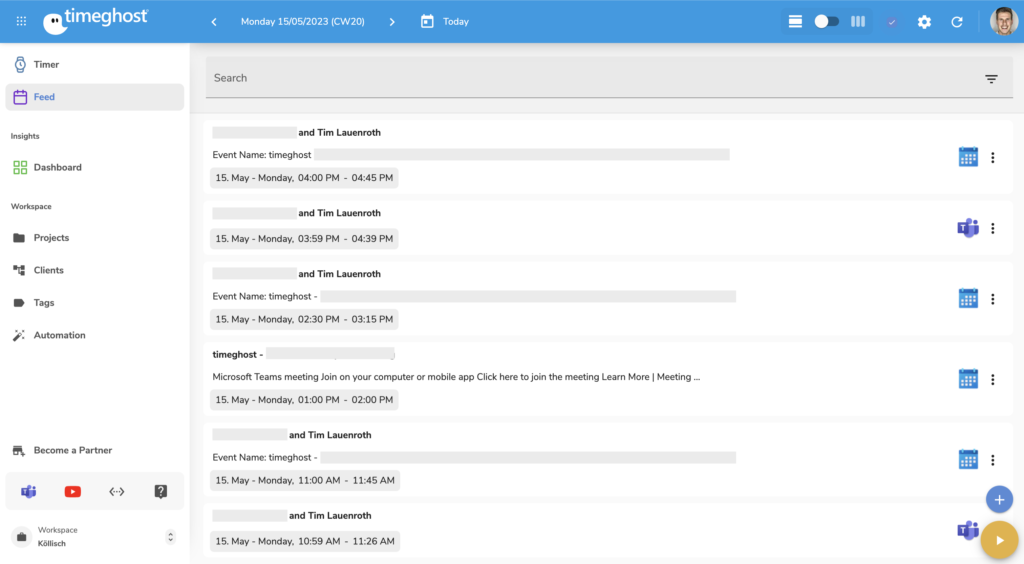Open Dashboard in the sidebar
This screenshot has height=564, width=1024.
coord(57,167)
